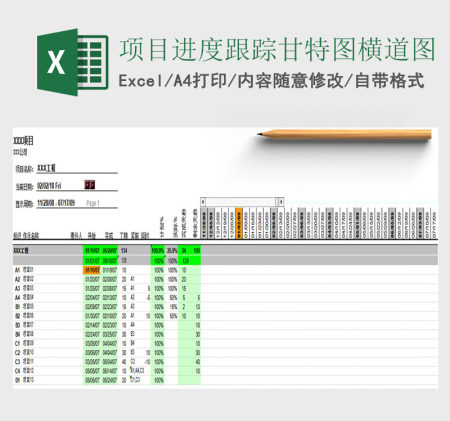Click the timeline horizontal scrollbar track

[242, 202]
